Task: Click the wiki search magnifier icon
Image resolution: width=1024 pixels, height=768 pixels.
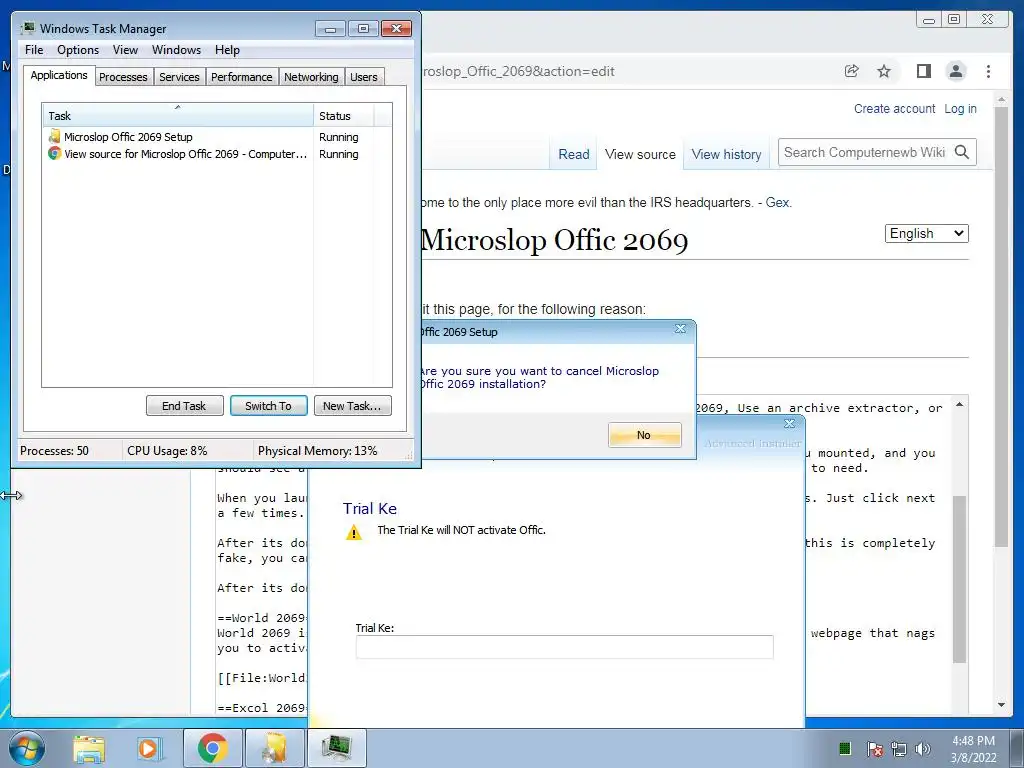Action: [962, 152]
